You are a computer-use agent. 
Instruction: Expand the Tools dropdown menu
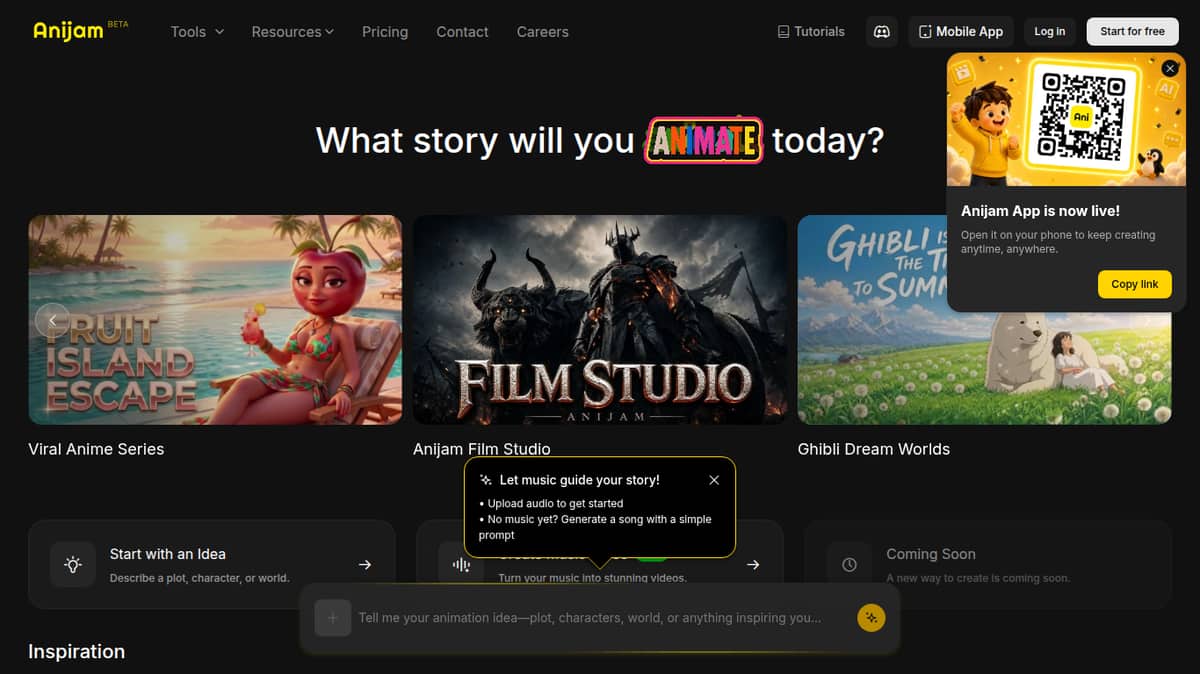197,32
